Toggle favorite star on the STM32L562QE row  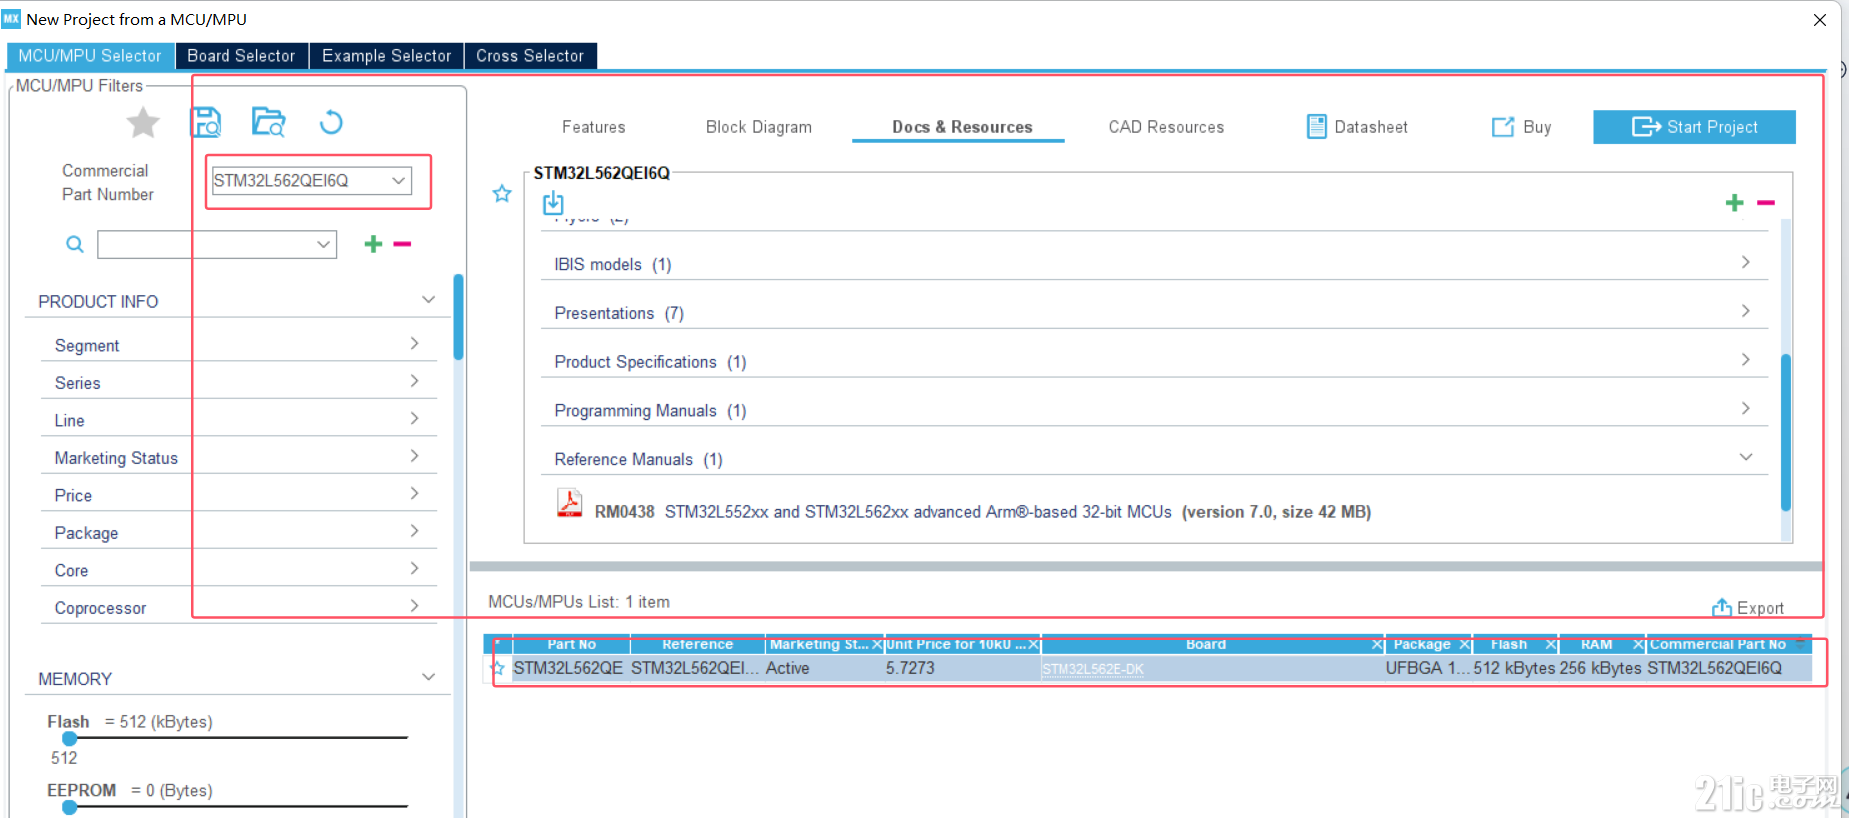(x=498, y=668)
